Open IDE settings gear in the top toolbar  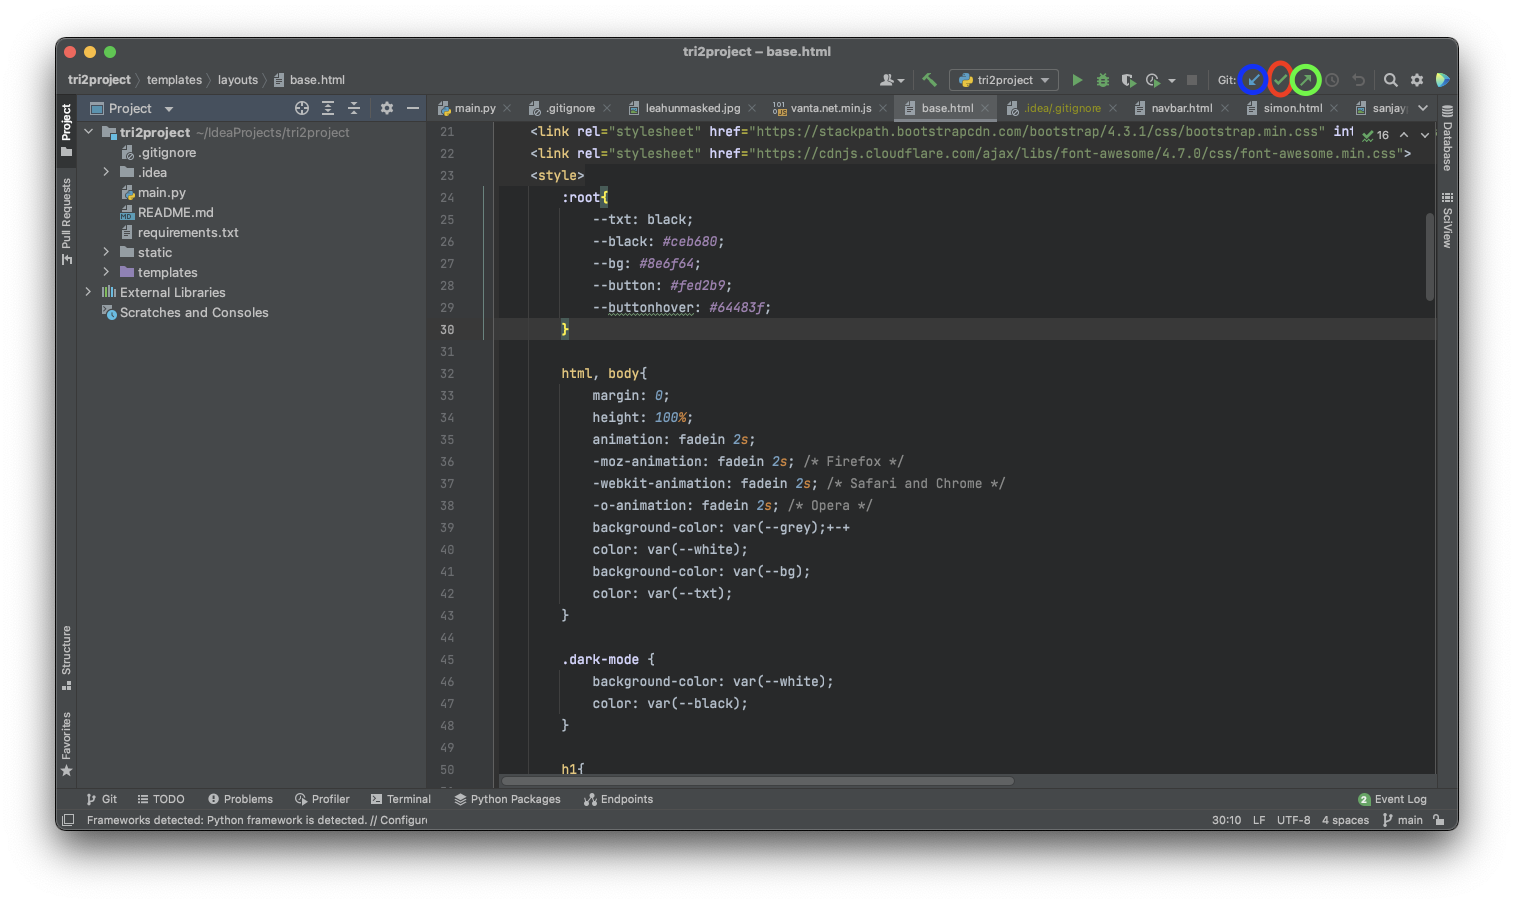click(1417, 80)
